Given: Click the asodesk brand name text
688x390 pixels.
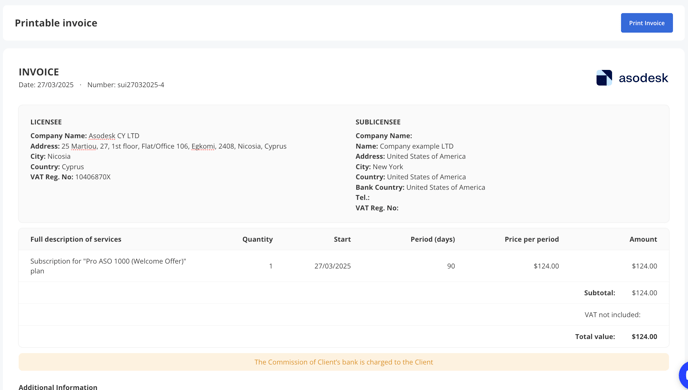Looking at the screenshot, I should pos(643,78).
